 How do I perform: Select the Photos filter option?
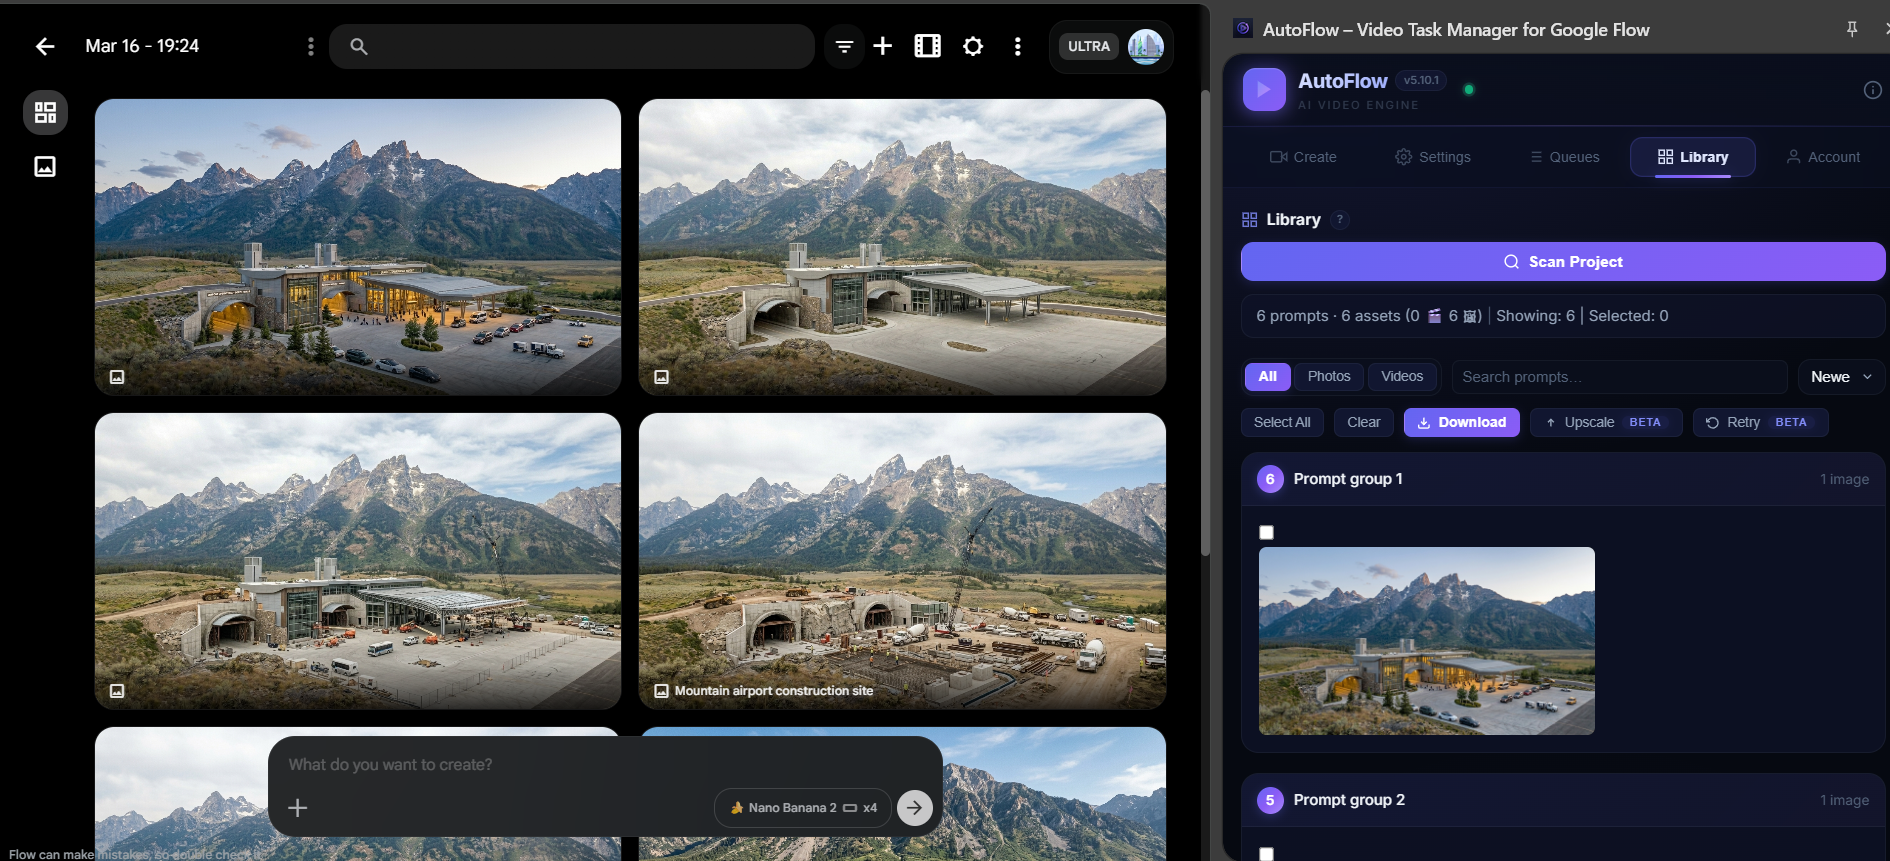click(1328, 377)
